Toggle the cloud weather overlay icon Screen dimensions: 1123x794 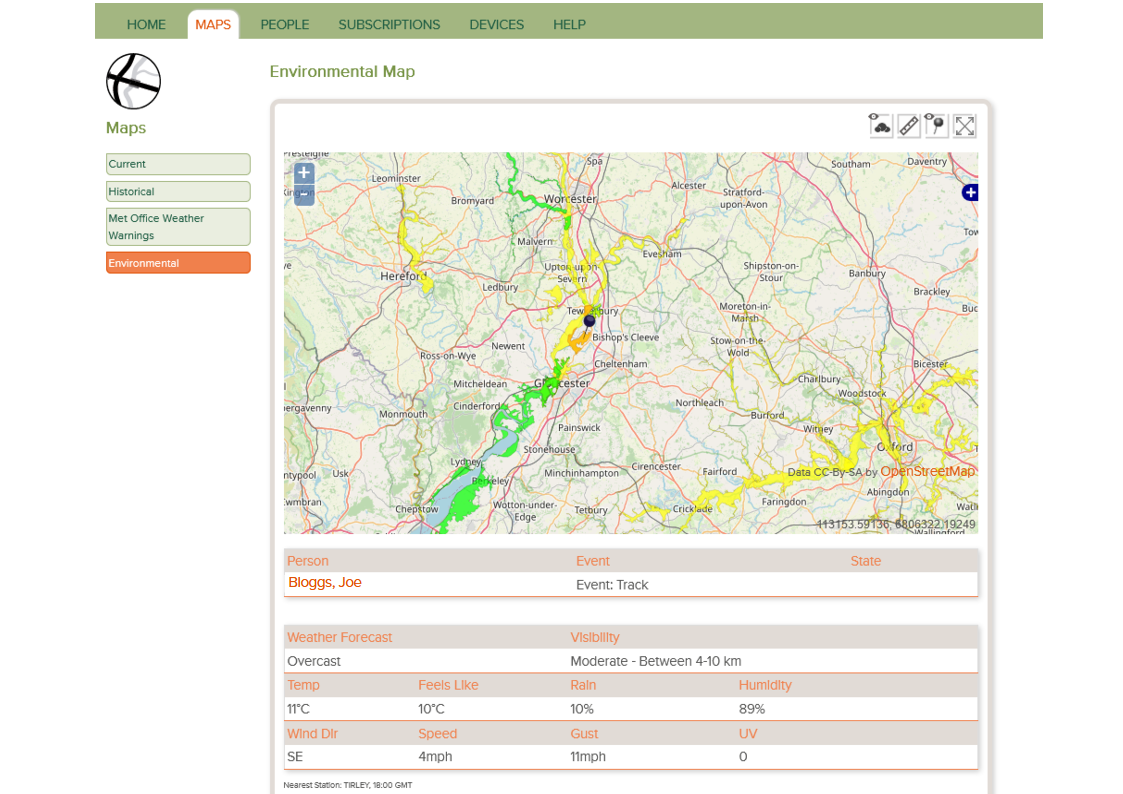point(881,127)
